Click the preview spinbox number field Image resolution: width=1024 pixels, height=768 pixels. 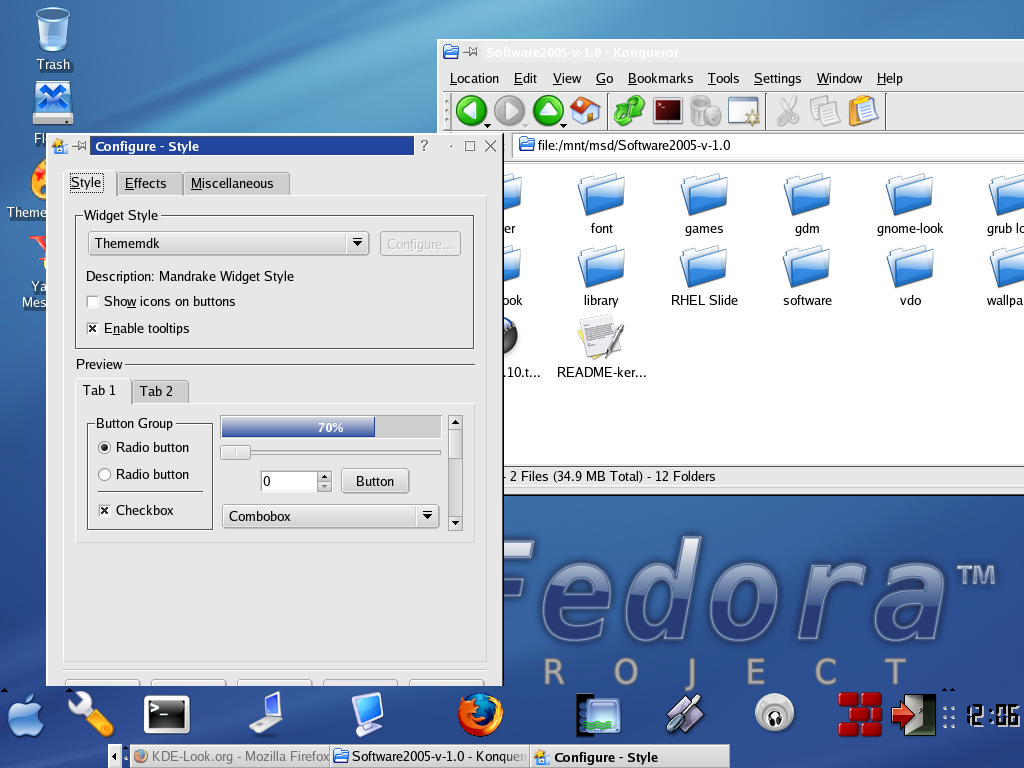click(289, 481)
